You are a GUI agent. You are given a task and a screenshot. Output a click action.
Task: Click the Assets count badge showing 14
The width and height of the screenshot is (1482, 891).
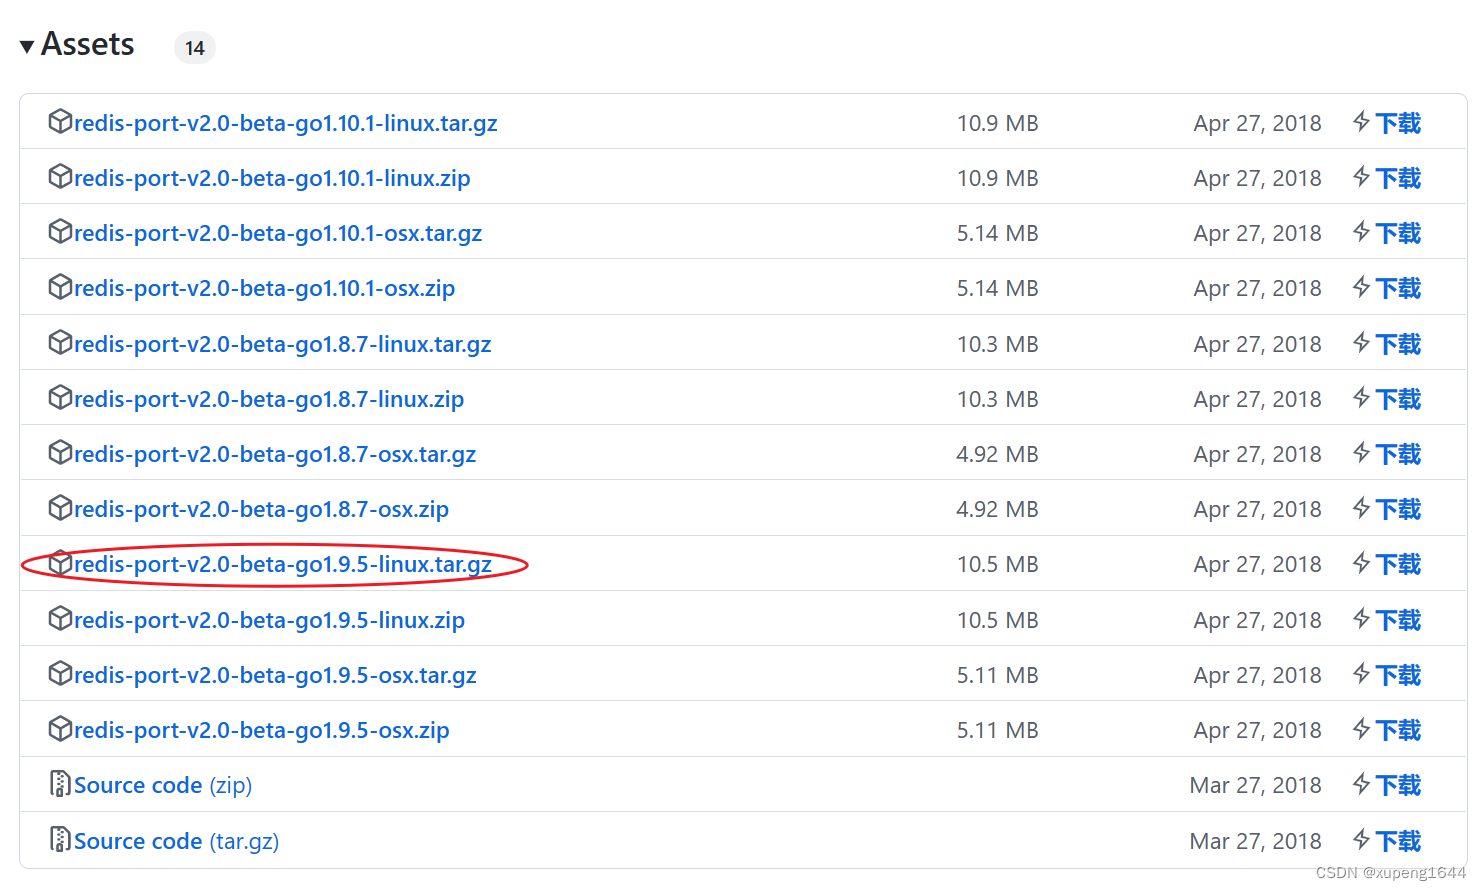[195, 48]
